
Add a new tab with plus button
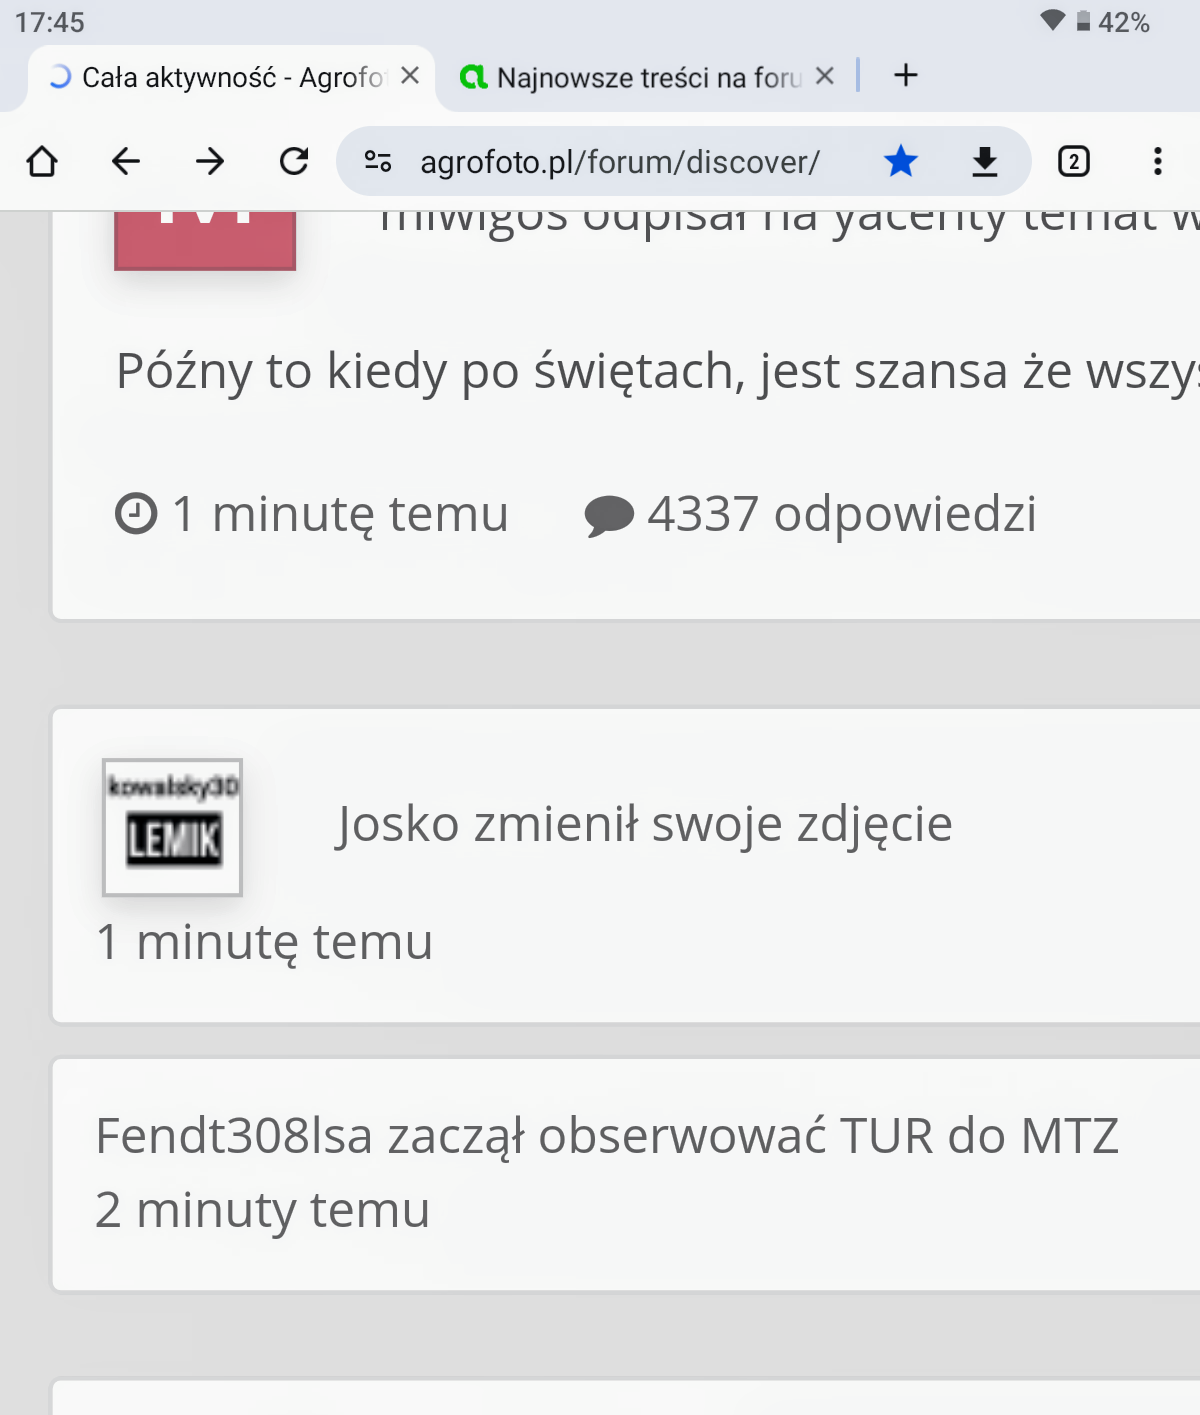(x=906, y=76)
